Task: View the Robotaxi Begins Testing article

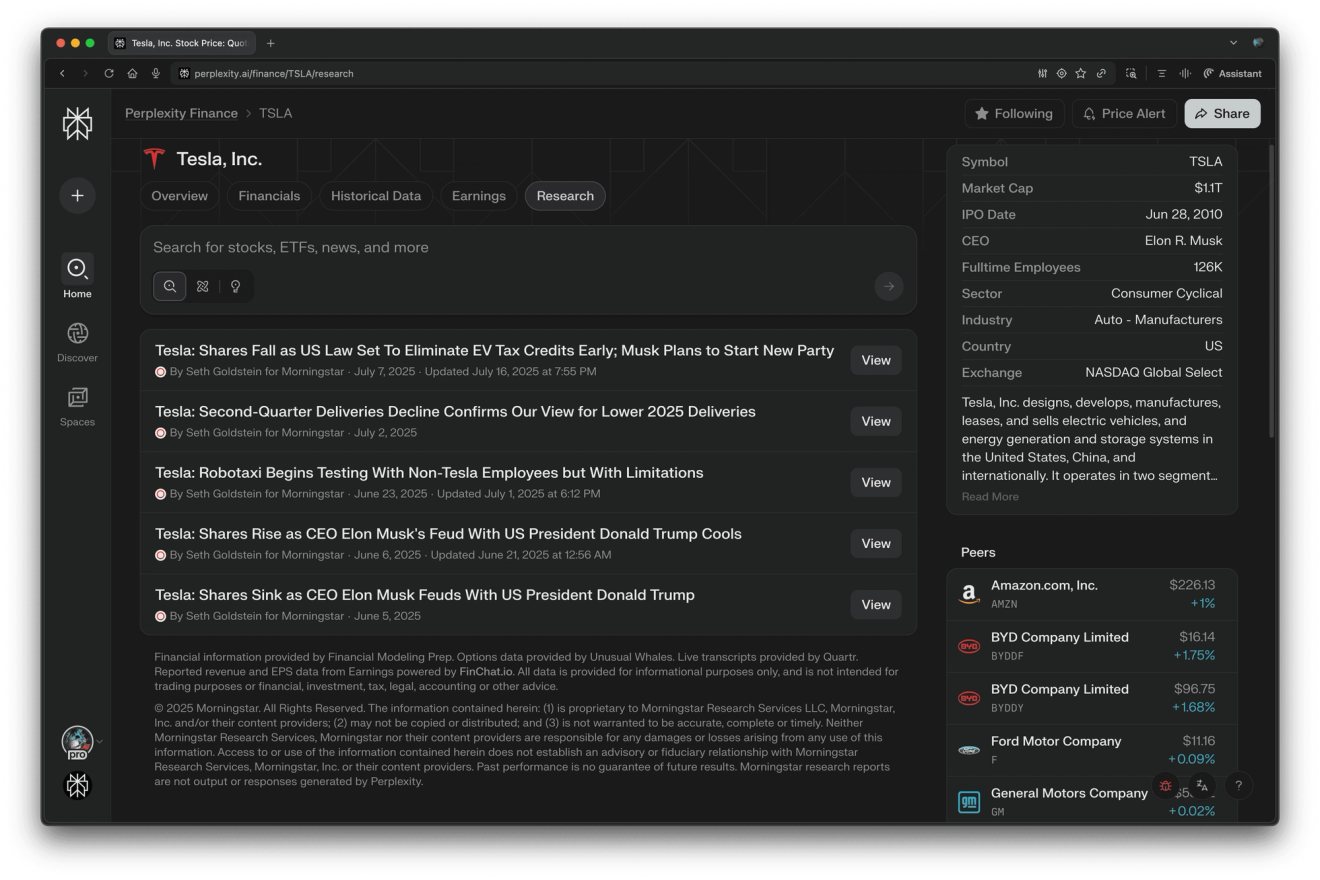Action: tap(876, 482)
